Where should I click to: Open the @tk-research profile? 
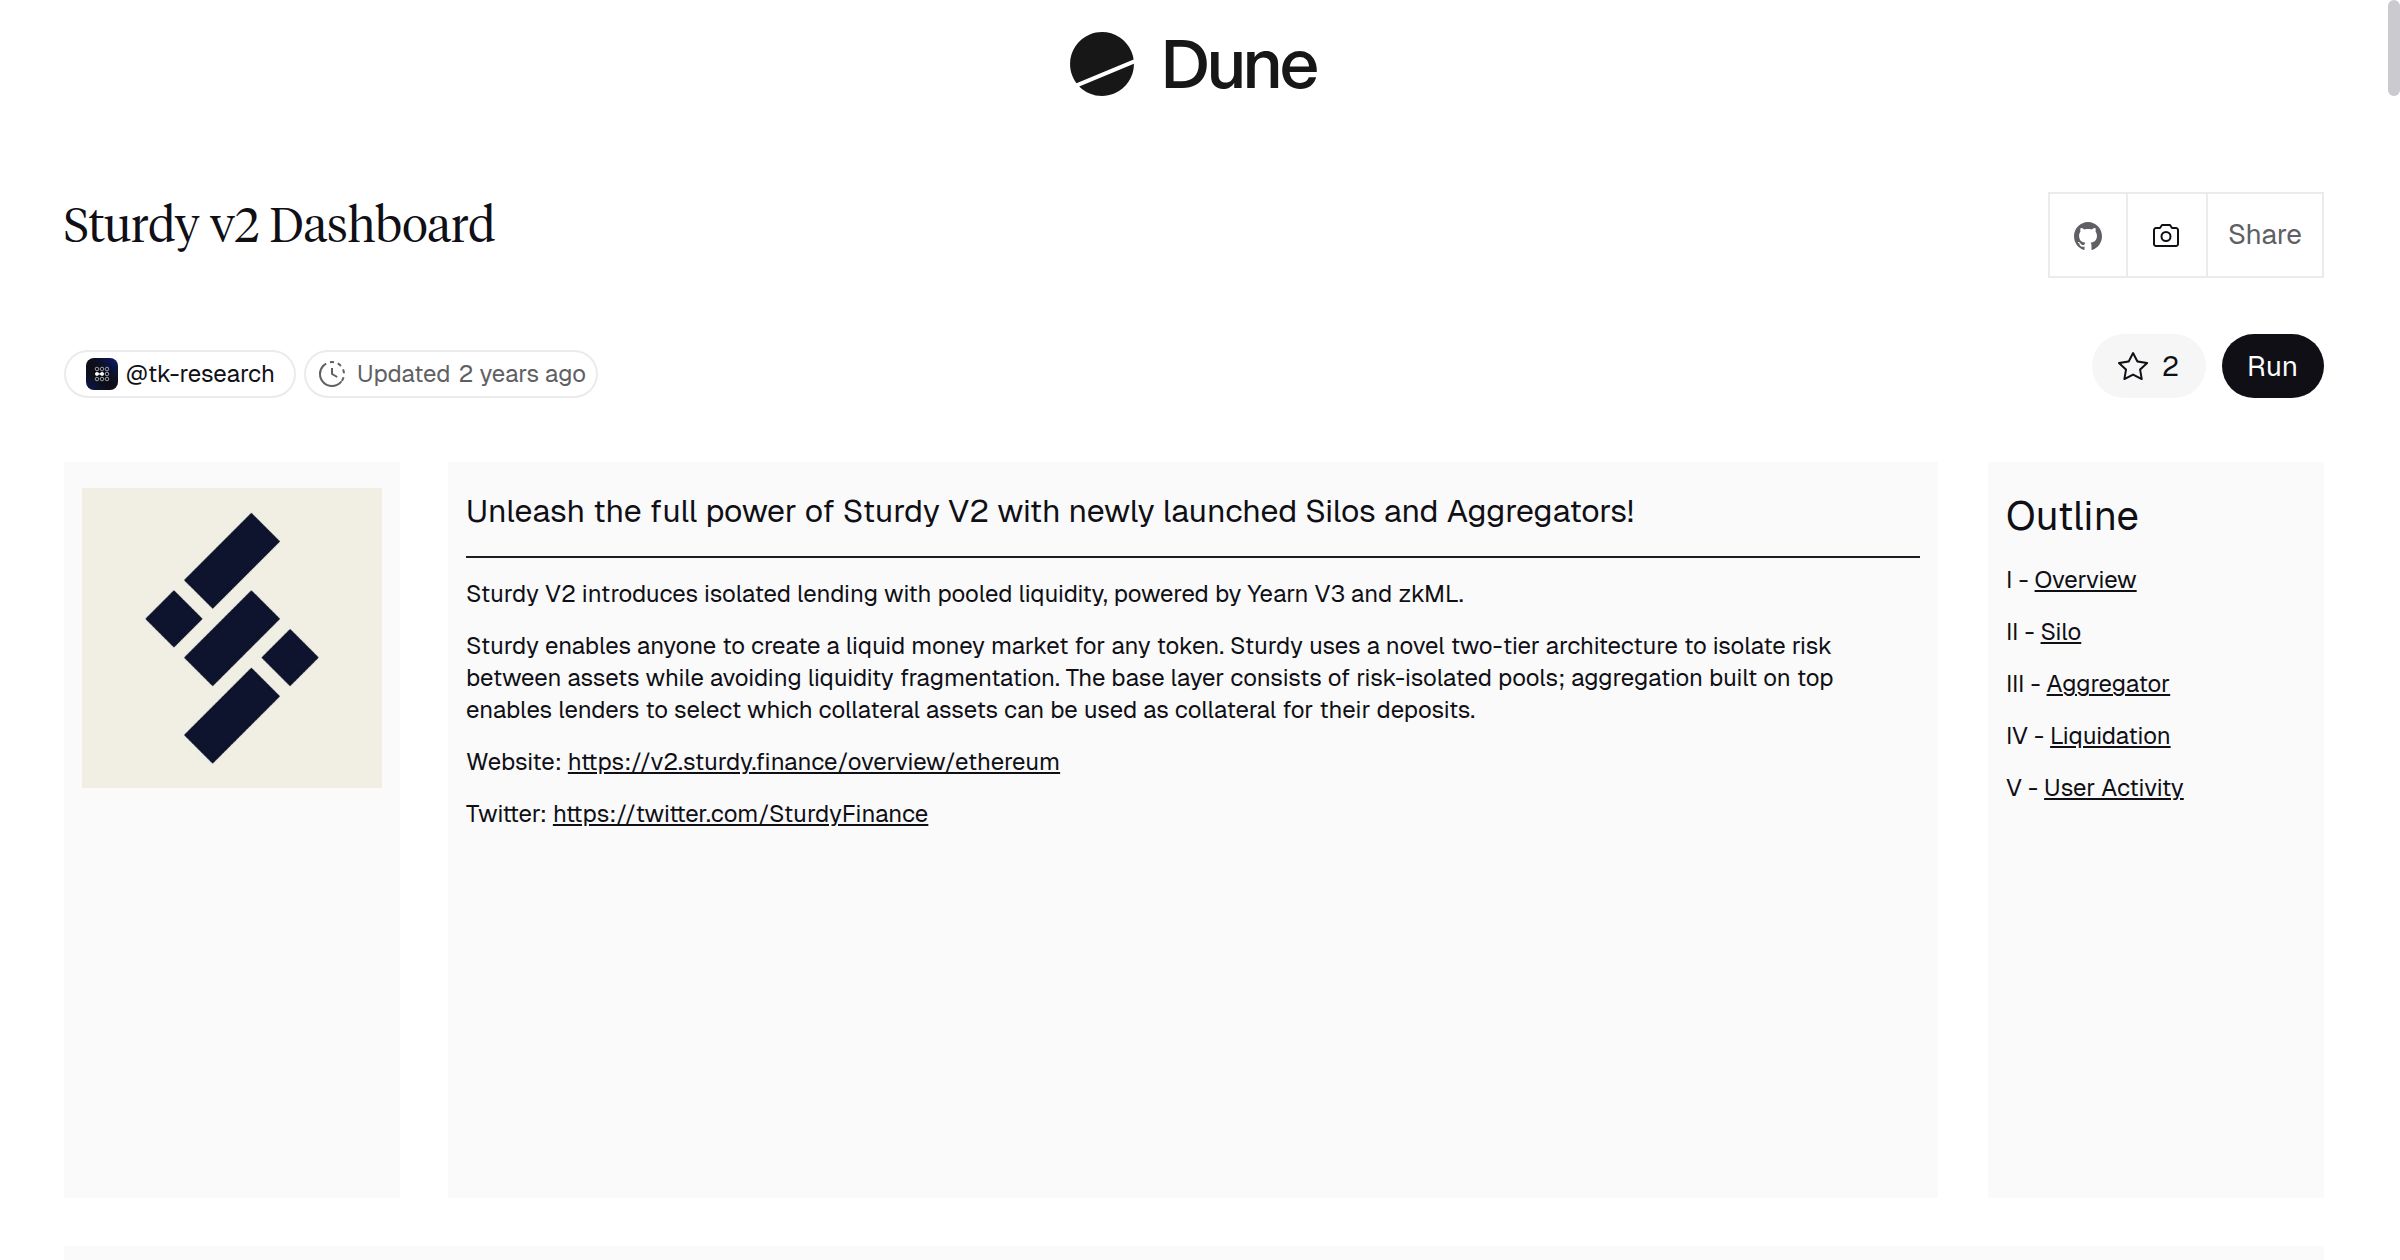pyautogui.click(x=199, y=374)
